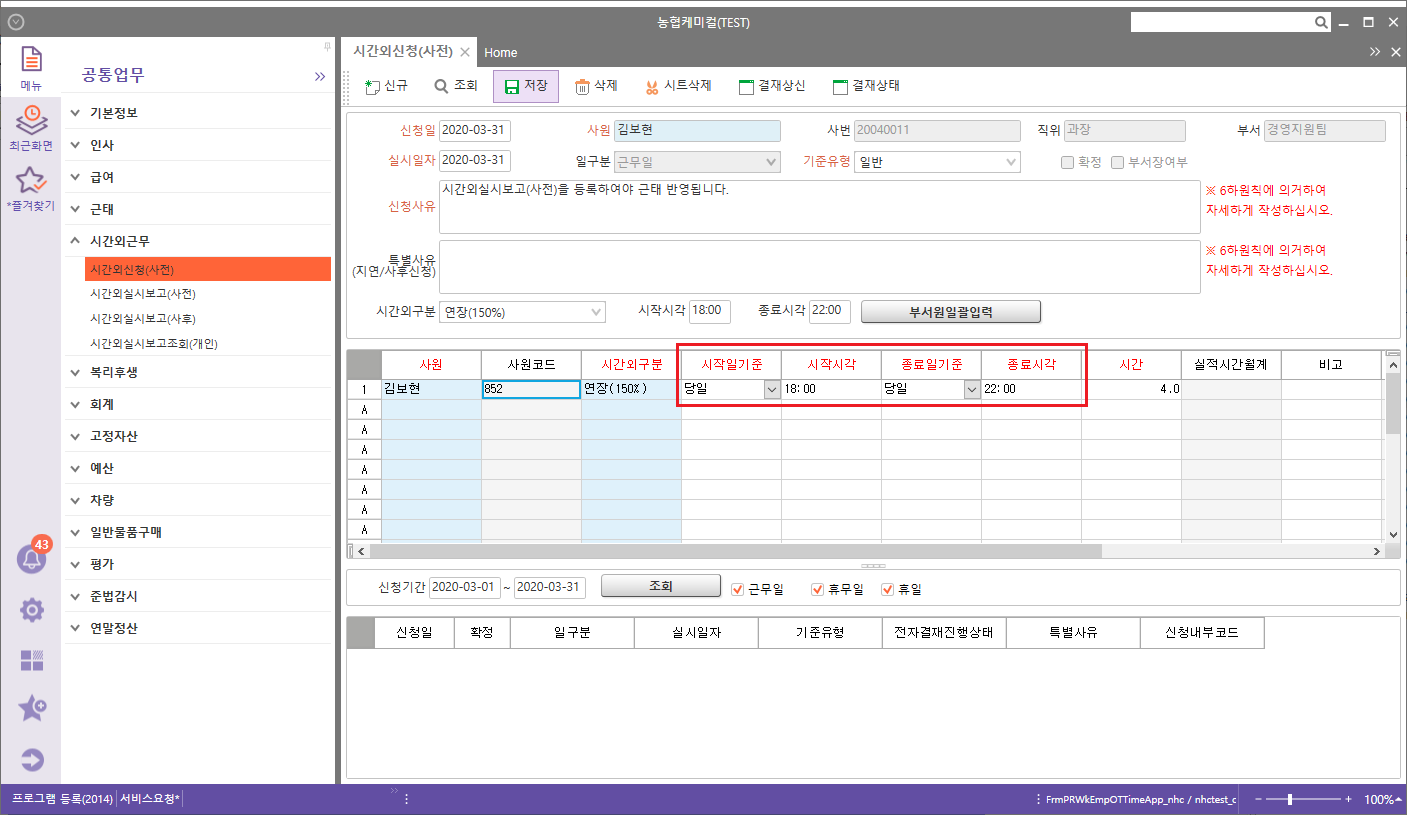The width and height of the screenshot is (1407, 815).
Task: Collapse the 공통업무 panel with chevrons
Action: coord(320,76)
